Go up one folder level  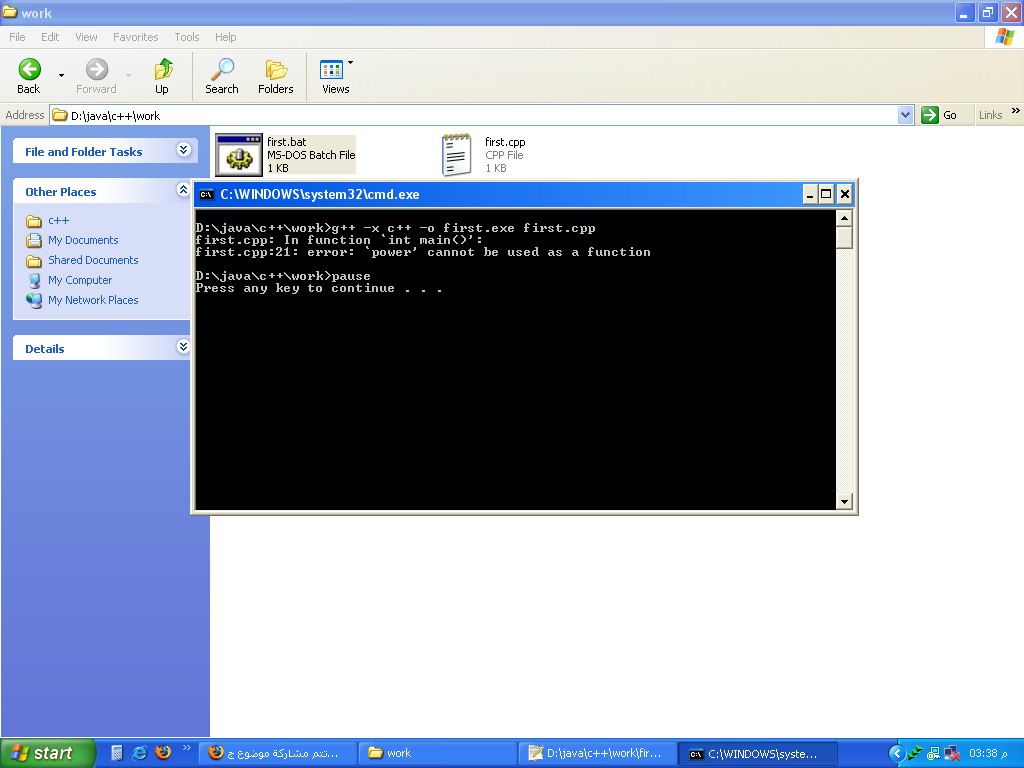[x=163, y=69]
